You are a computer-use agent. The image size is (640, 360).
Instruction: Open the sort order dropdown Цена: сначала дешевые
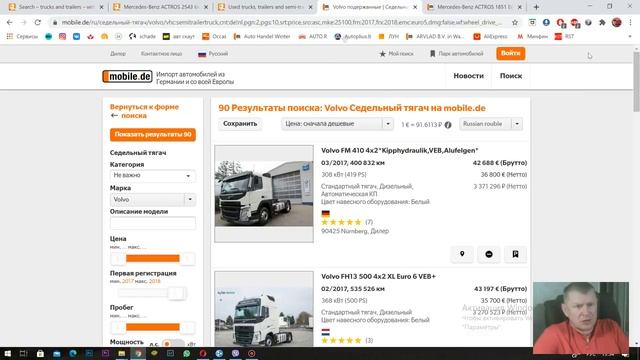337,124
